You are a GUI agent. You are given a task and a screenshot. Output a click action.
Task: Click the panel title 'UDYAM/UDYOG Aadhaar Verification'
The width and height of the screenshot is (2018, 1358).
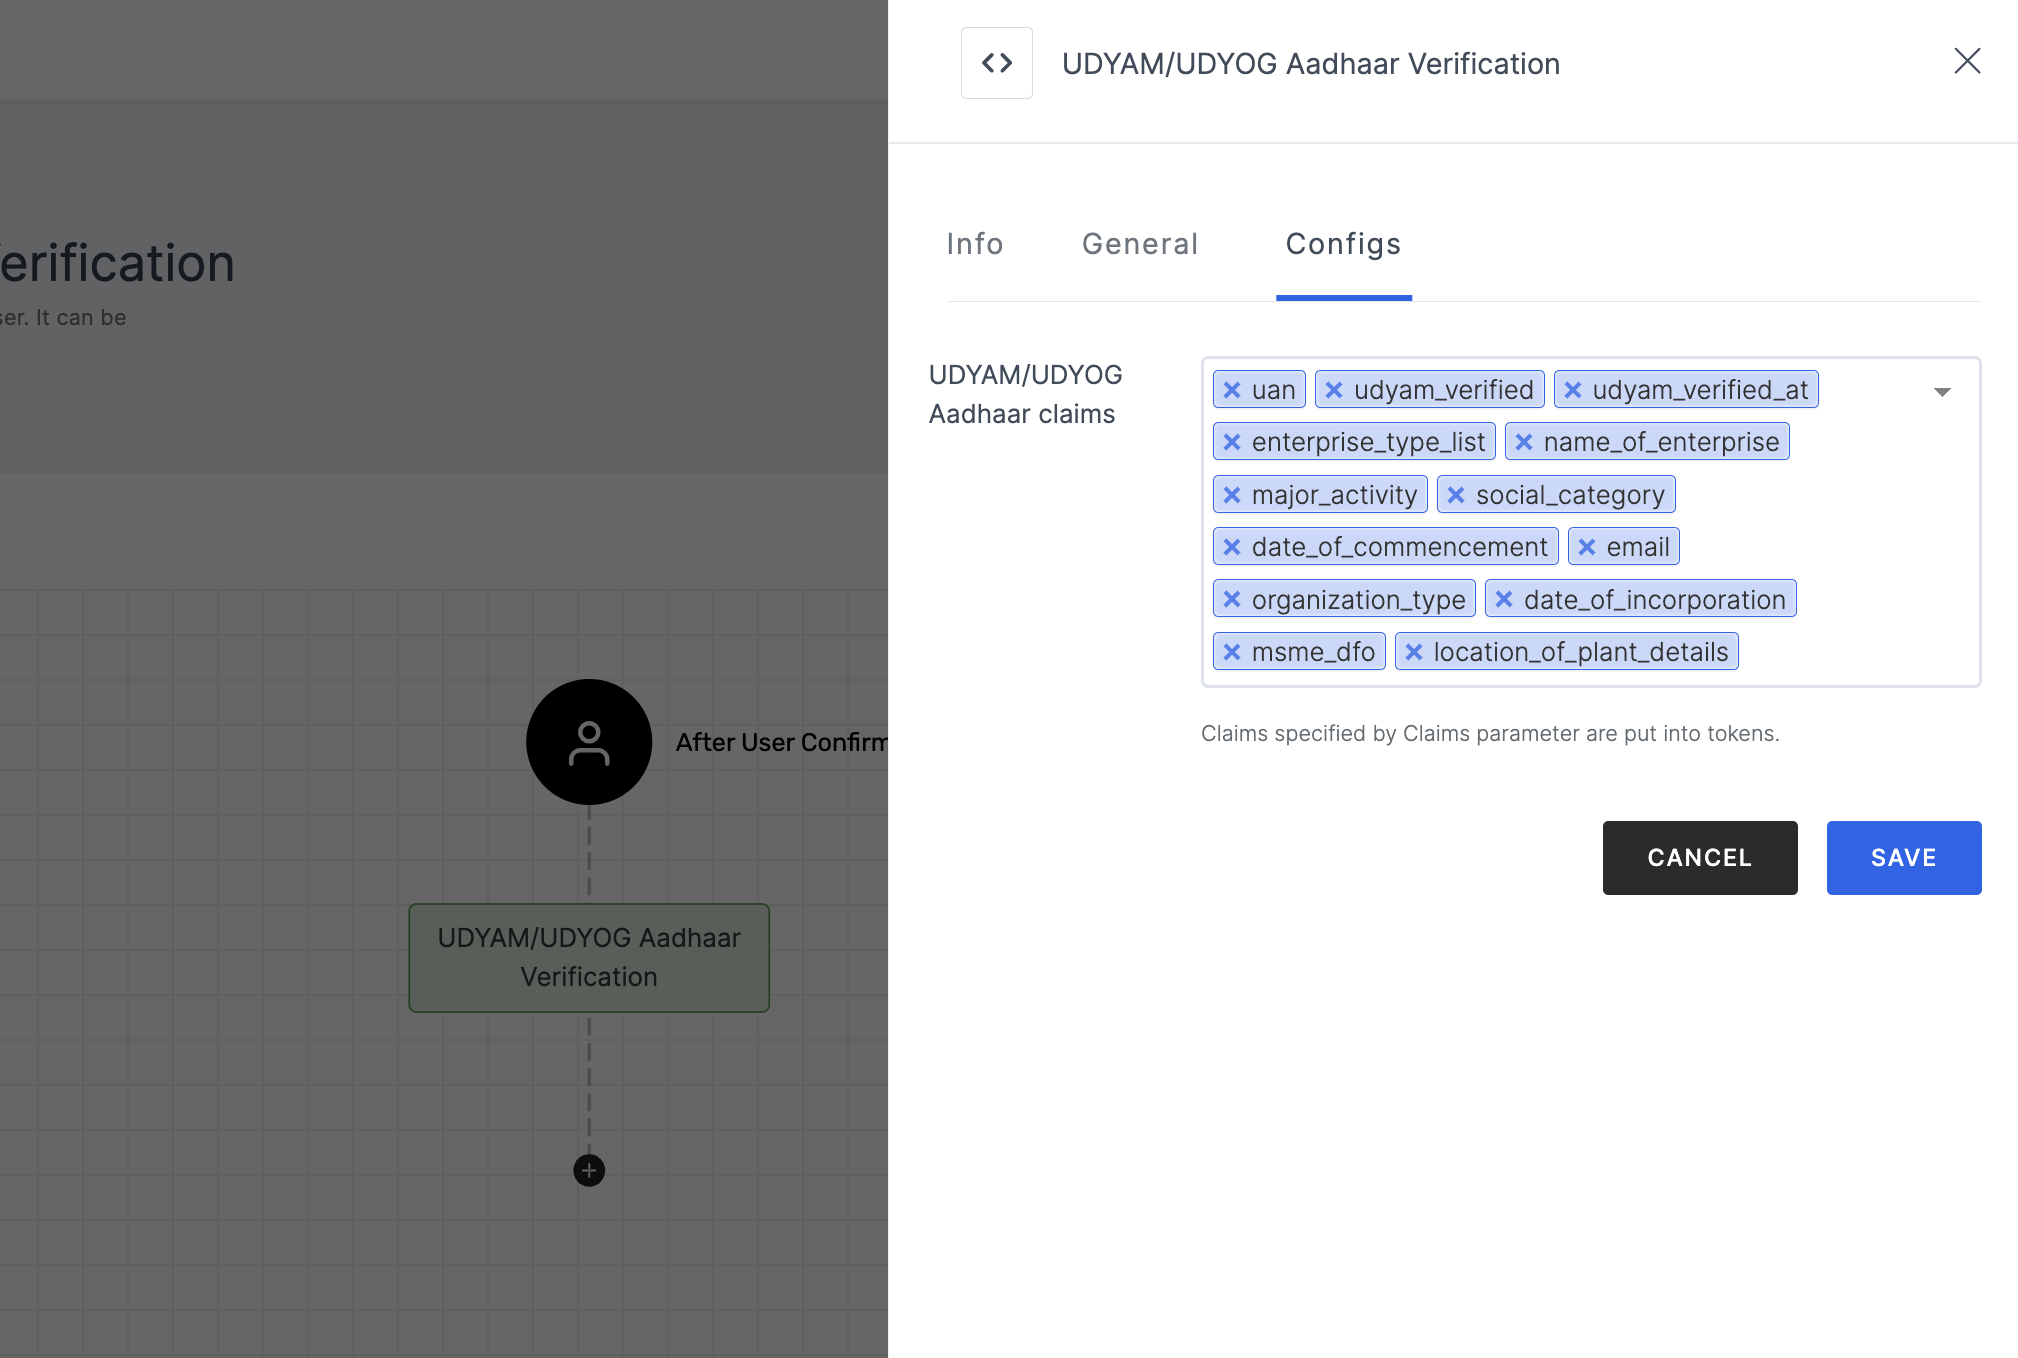tap(1311, 63)
